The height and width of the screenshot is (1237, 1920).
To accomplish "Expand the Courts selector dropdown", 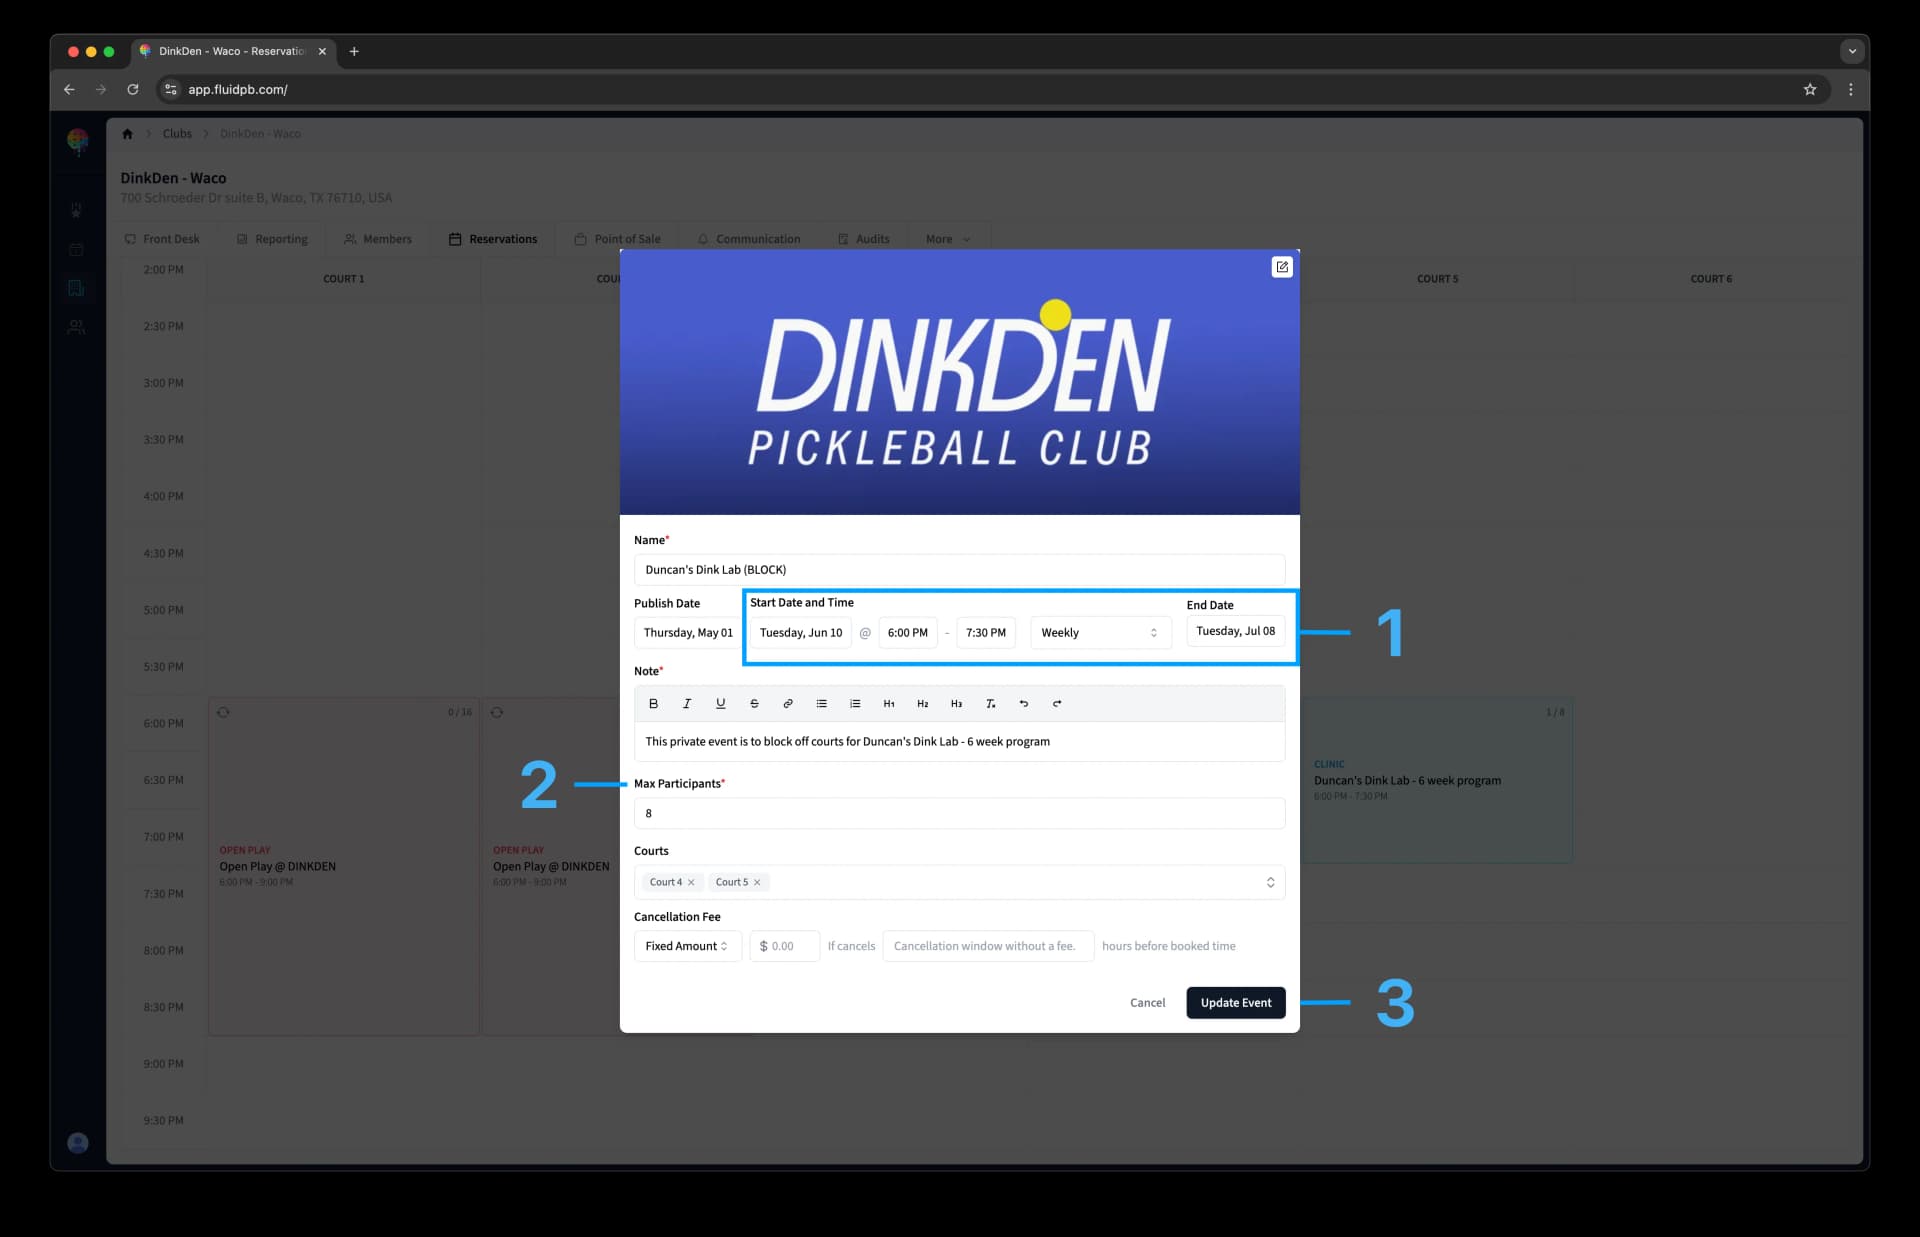I will coord(1270,882).
